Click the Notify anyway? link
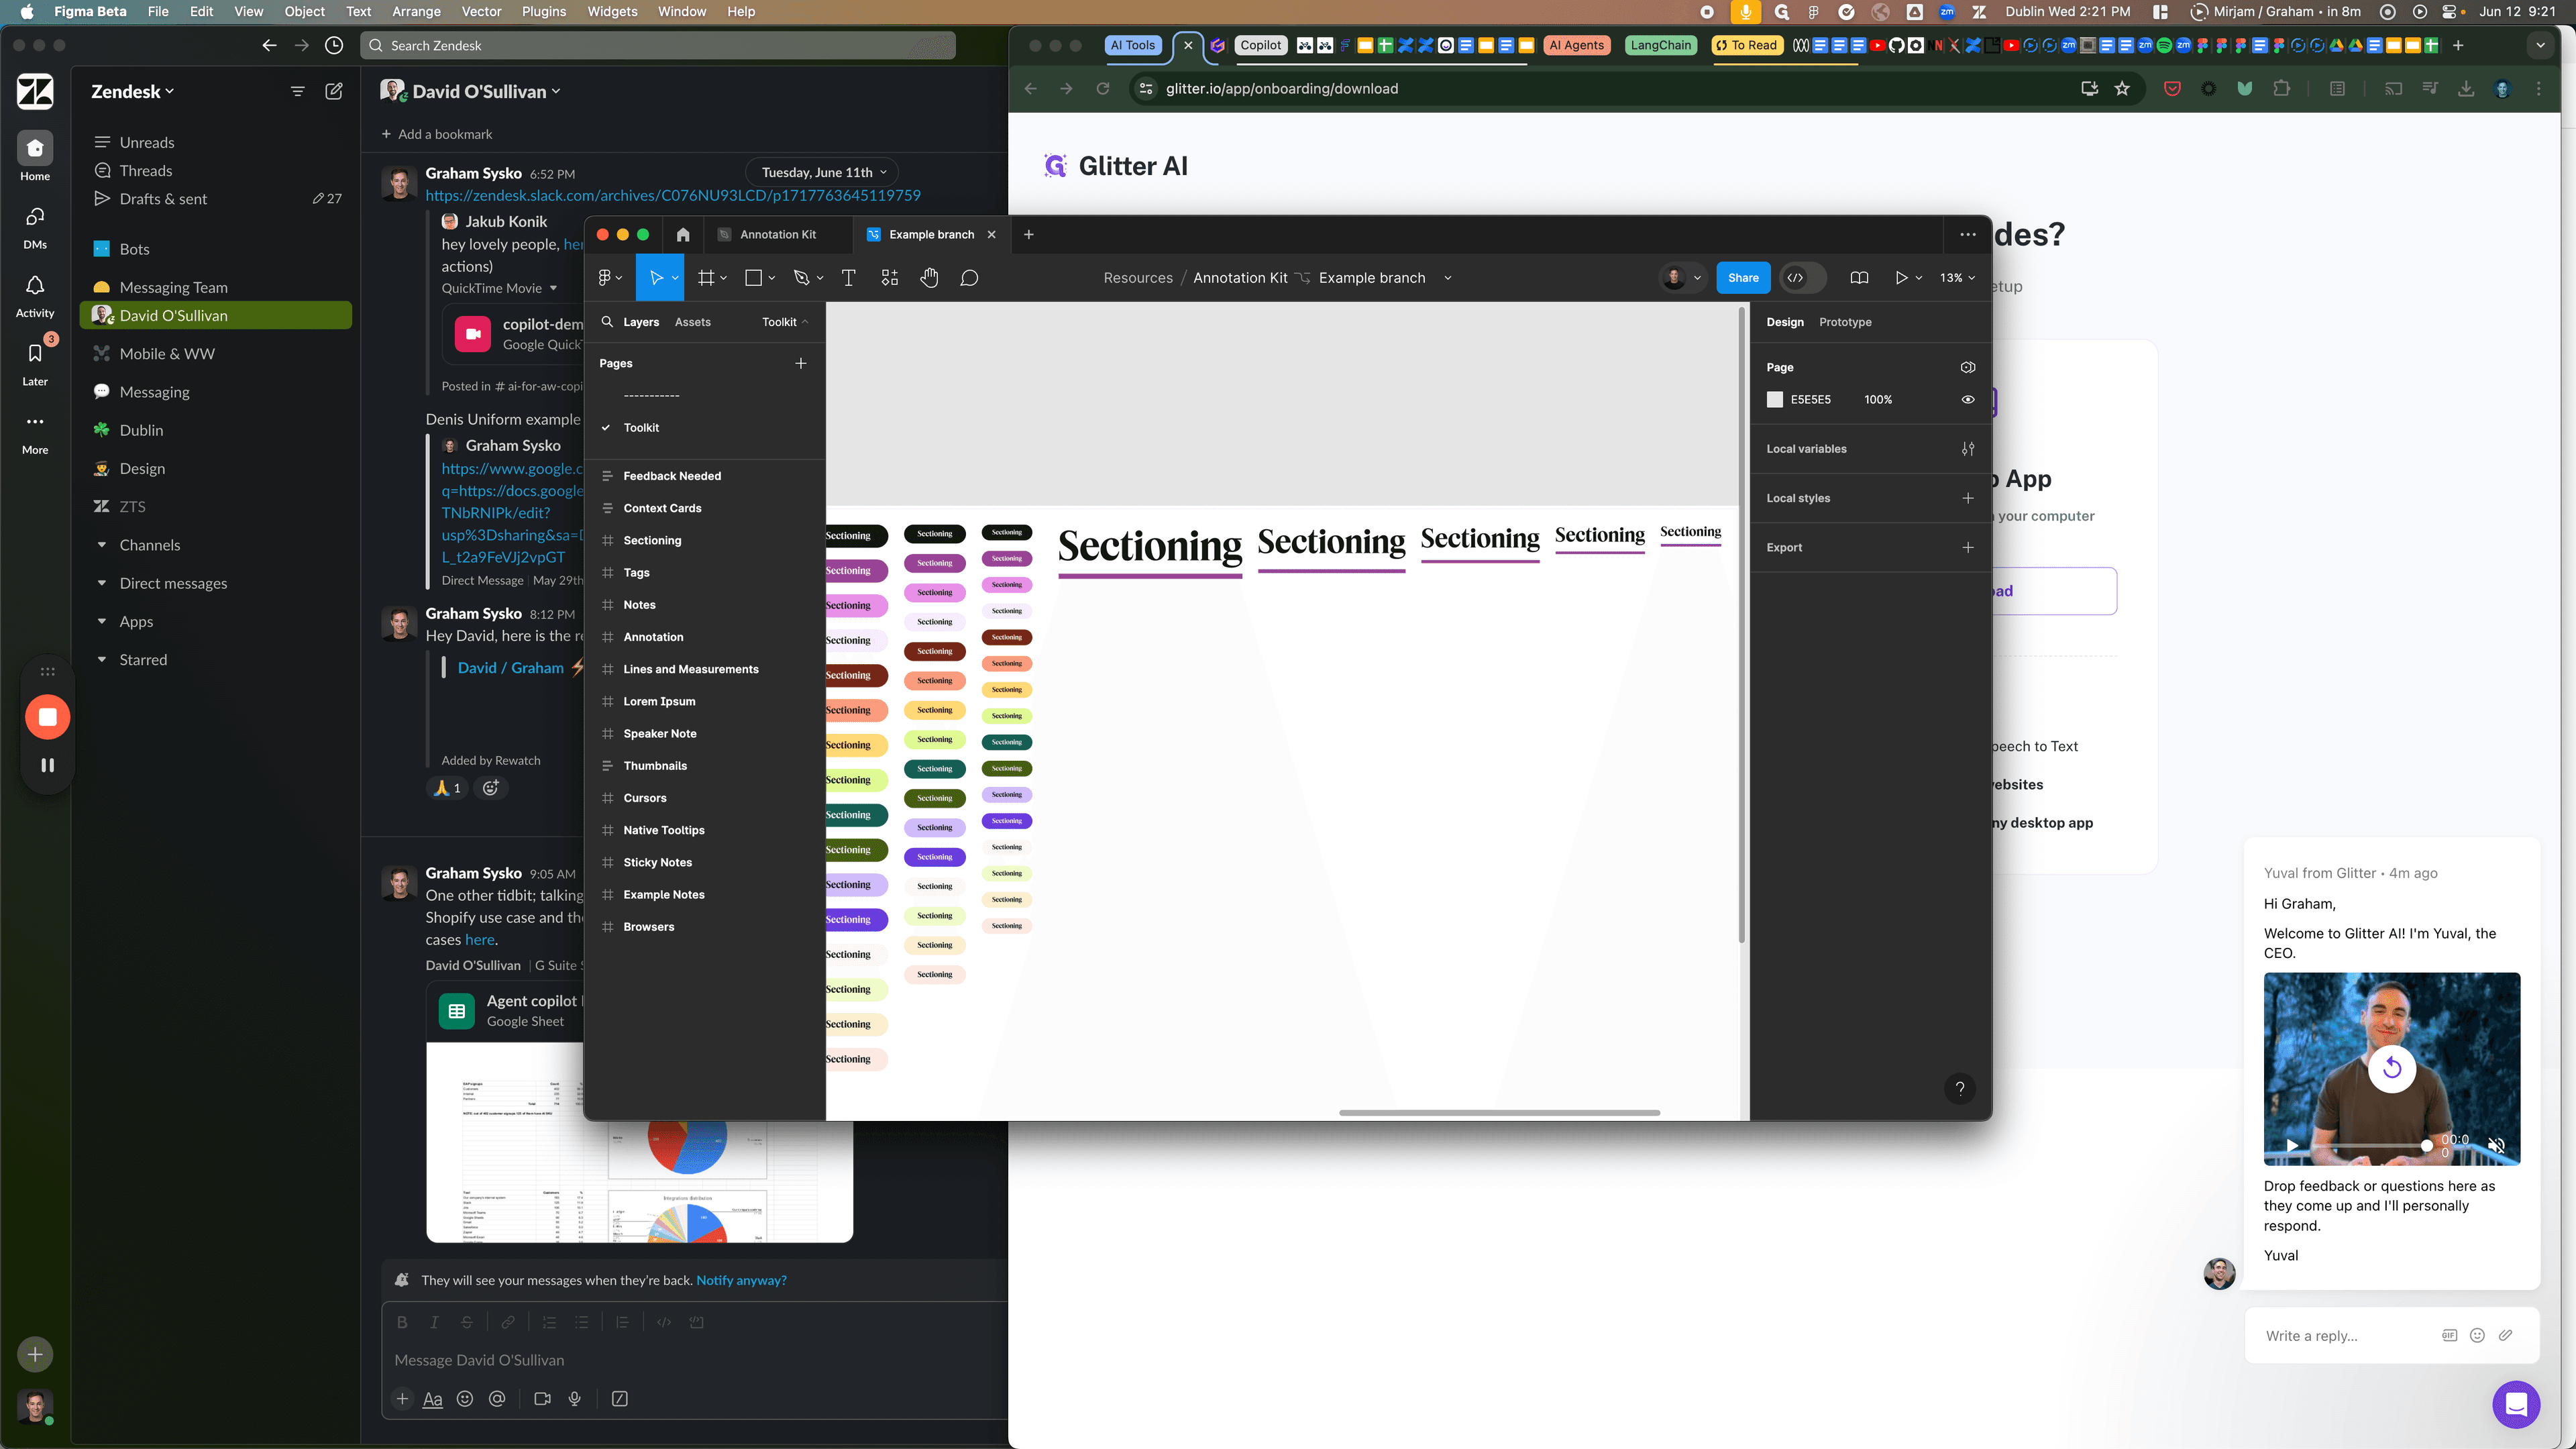 pos(741,1280)
